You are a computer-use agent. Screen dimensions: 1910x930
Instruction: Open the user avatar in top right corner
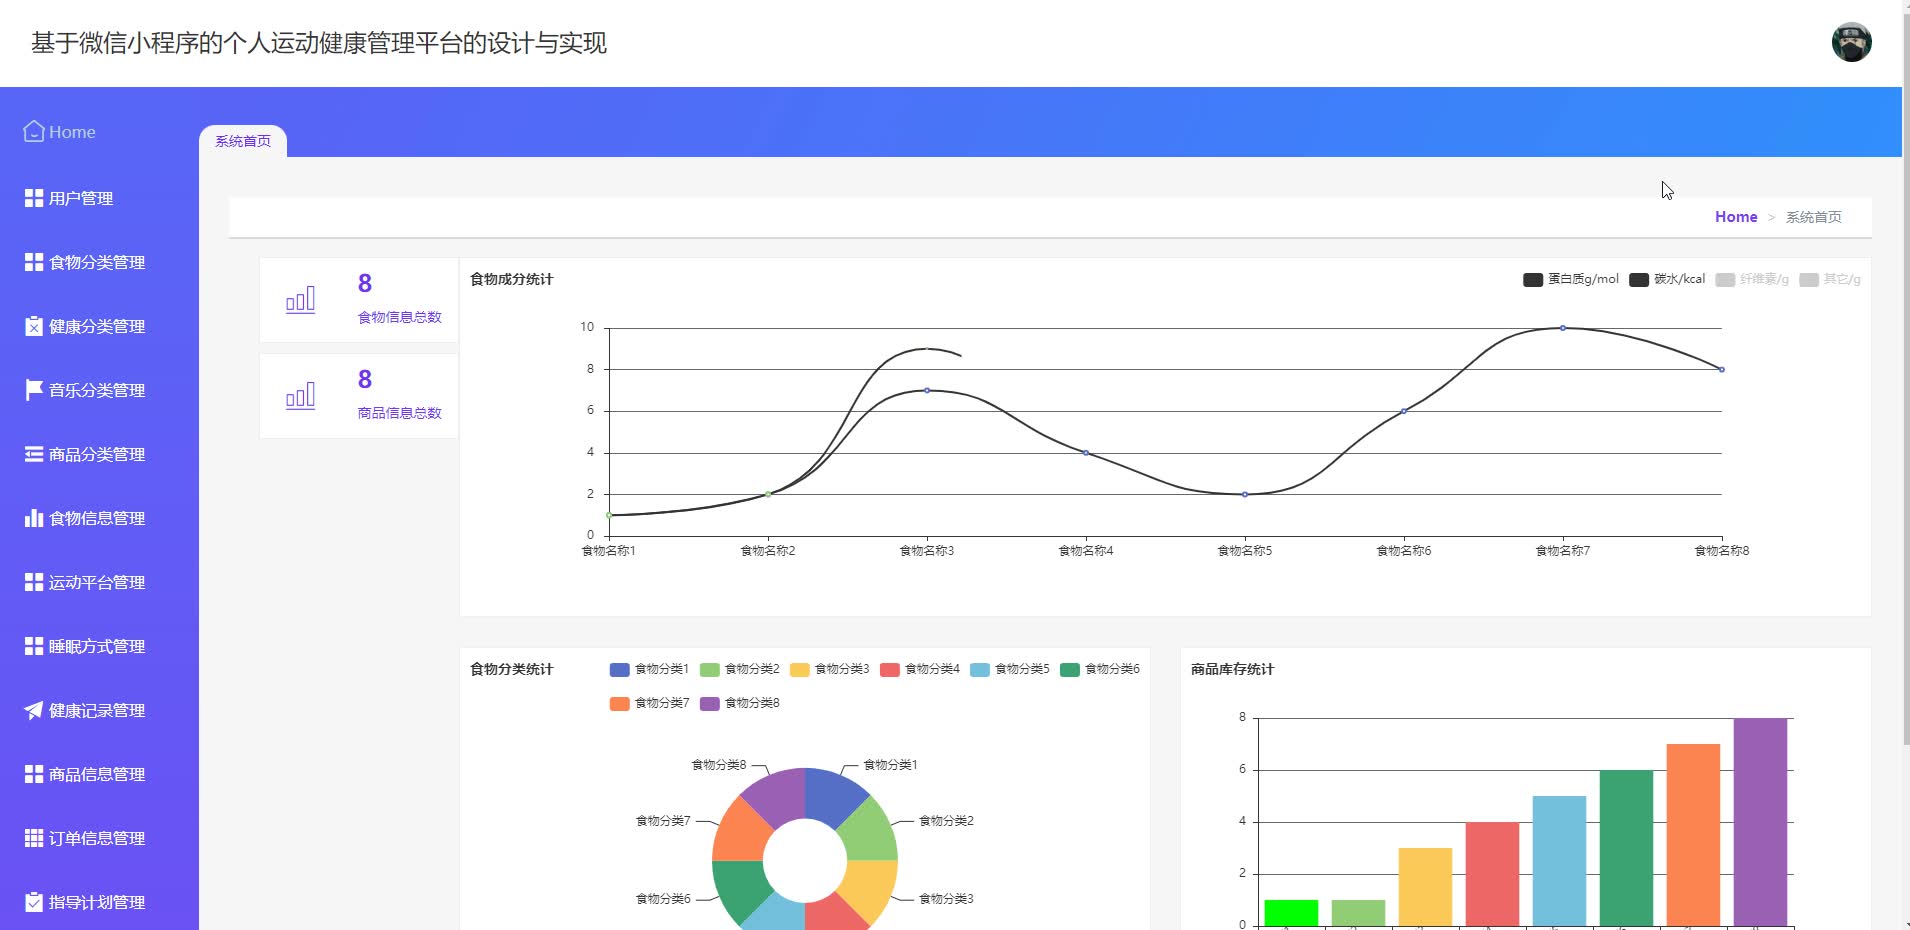point(1853,42)
